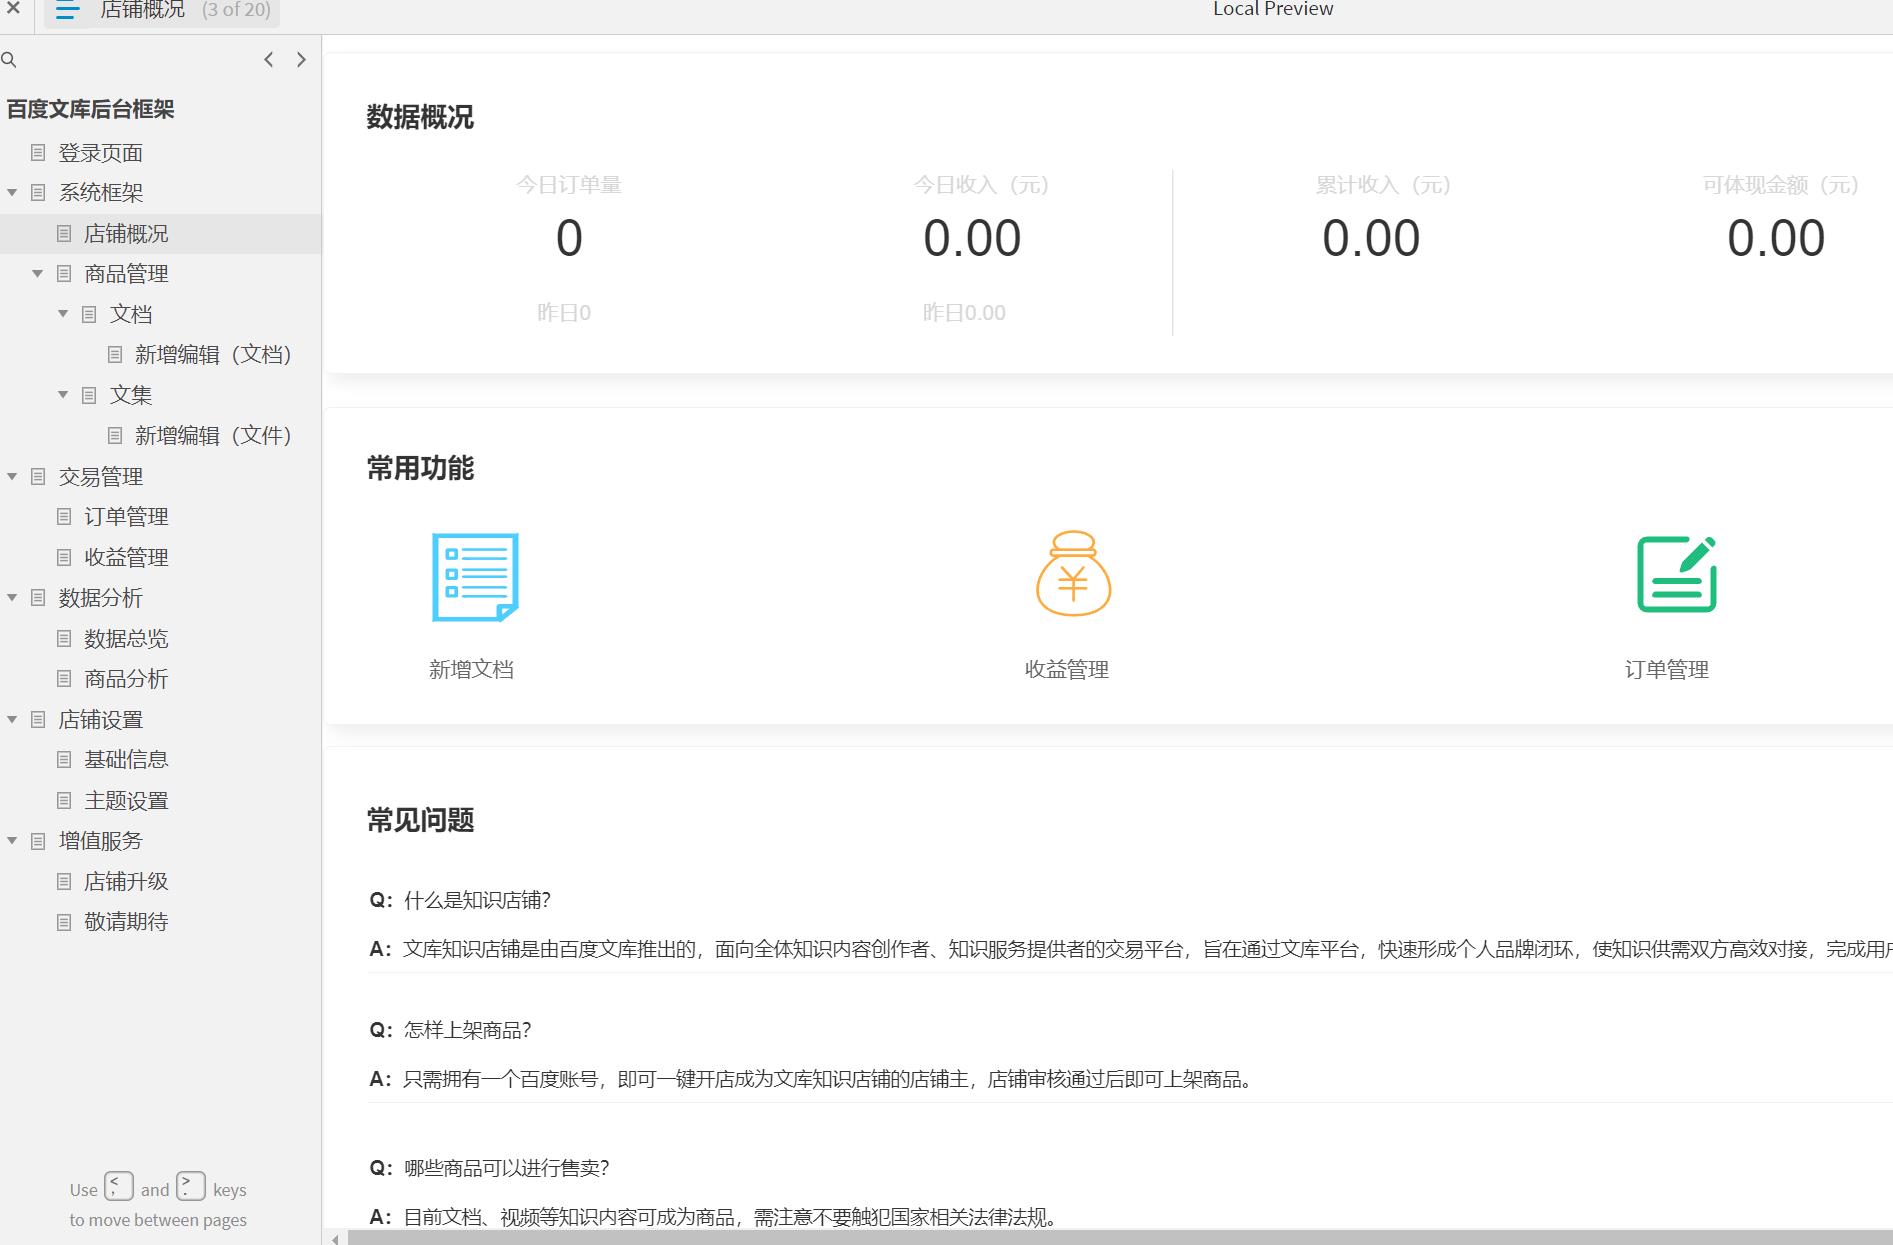This screenshot has height=1245, width=1893.
Task: Click the left arrow of the horizontal scrollbar
Action: click(x=335, y=1238)
